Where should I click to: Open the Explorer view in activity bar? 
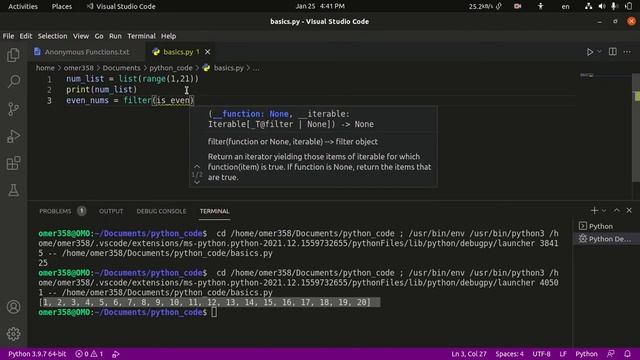tap(13, 55)
